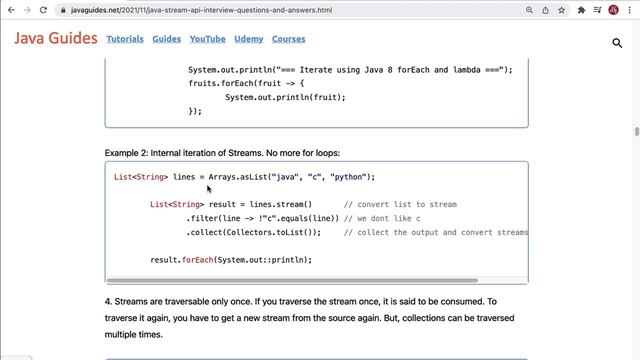
Task: Bookmark this page with the star icon
Action: (562, 10)
